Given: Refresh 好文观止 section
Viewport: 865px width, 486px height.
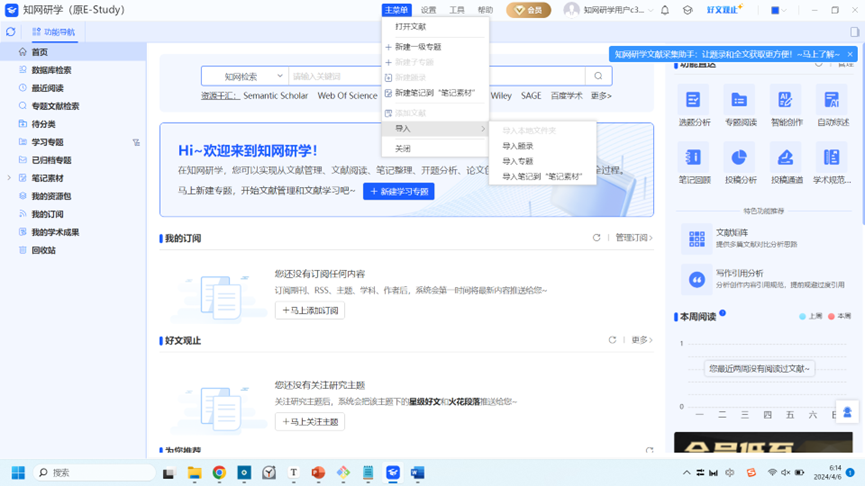Looking at the screenshot, I should 612,340.
